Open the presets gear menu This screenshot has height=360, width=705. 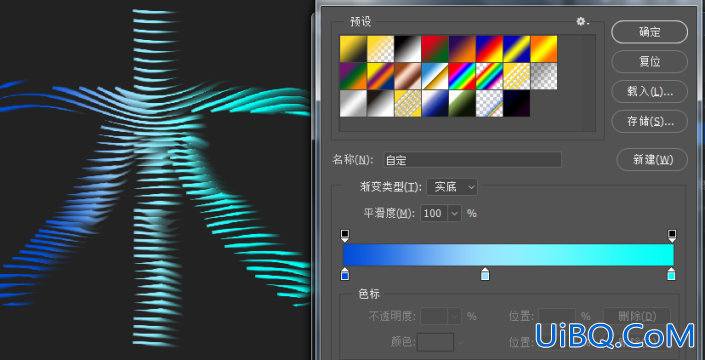[582, 21]
